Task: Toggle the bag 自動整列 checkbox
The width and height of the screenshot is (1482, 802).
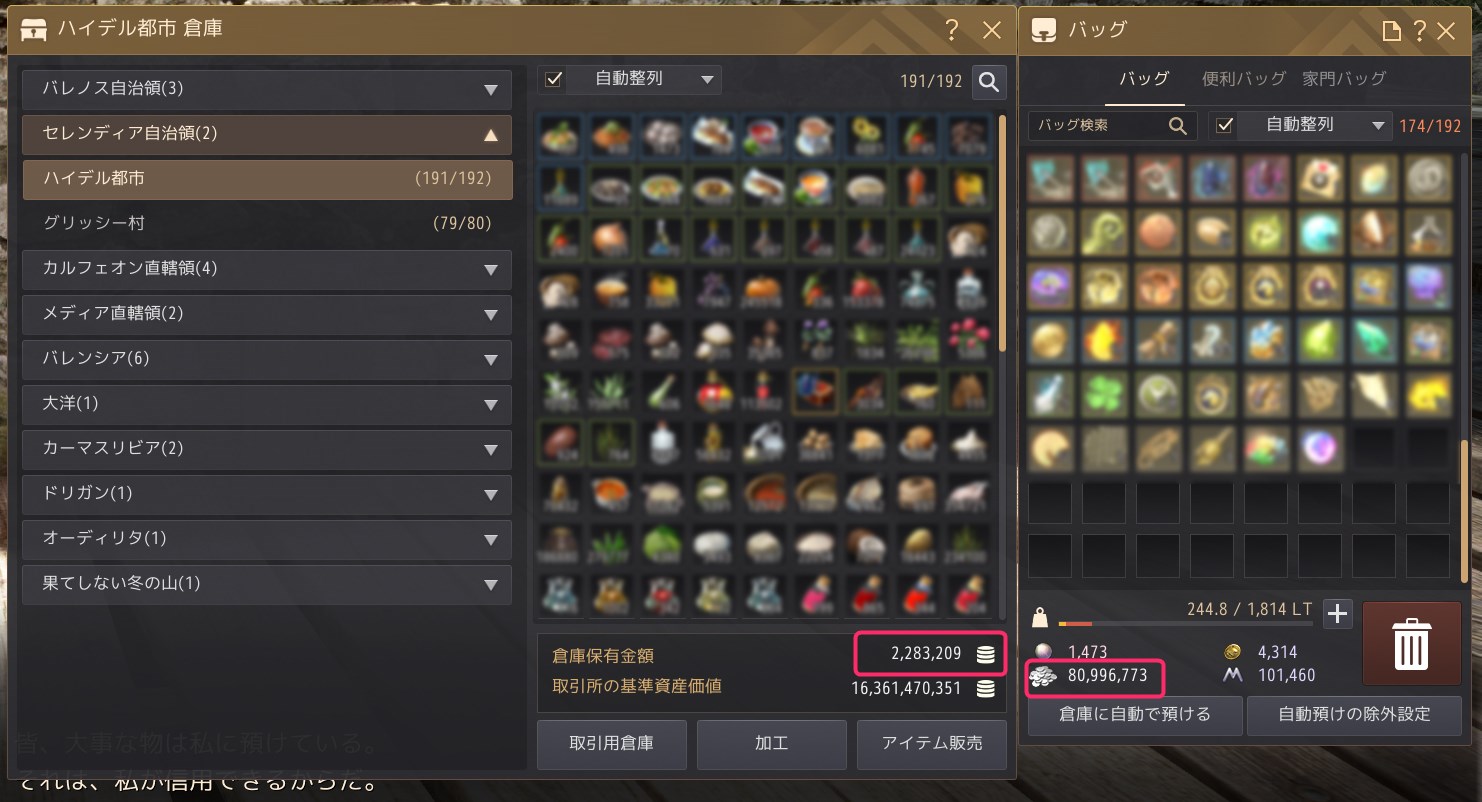Action: pos(1224,125)
